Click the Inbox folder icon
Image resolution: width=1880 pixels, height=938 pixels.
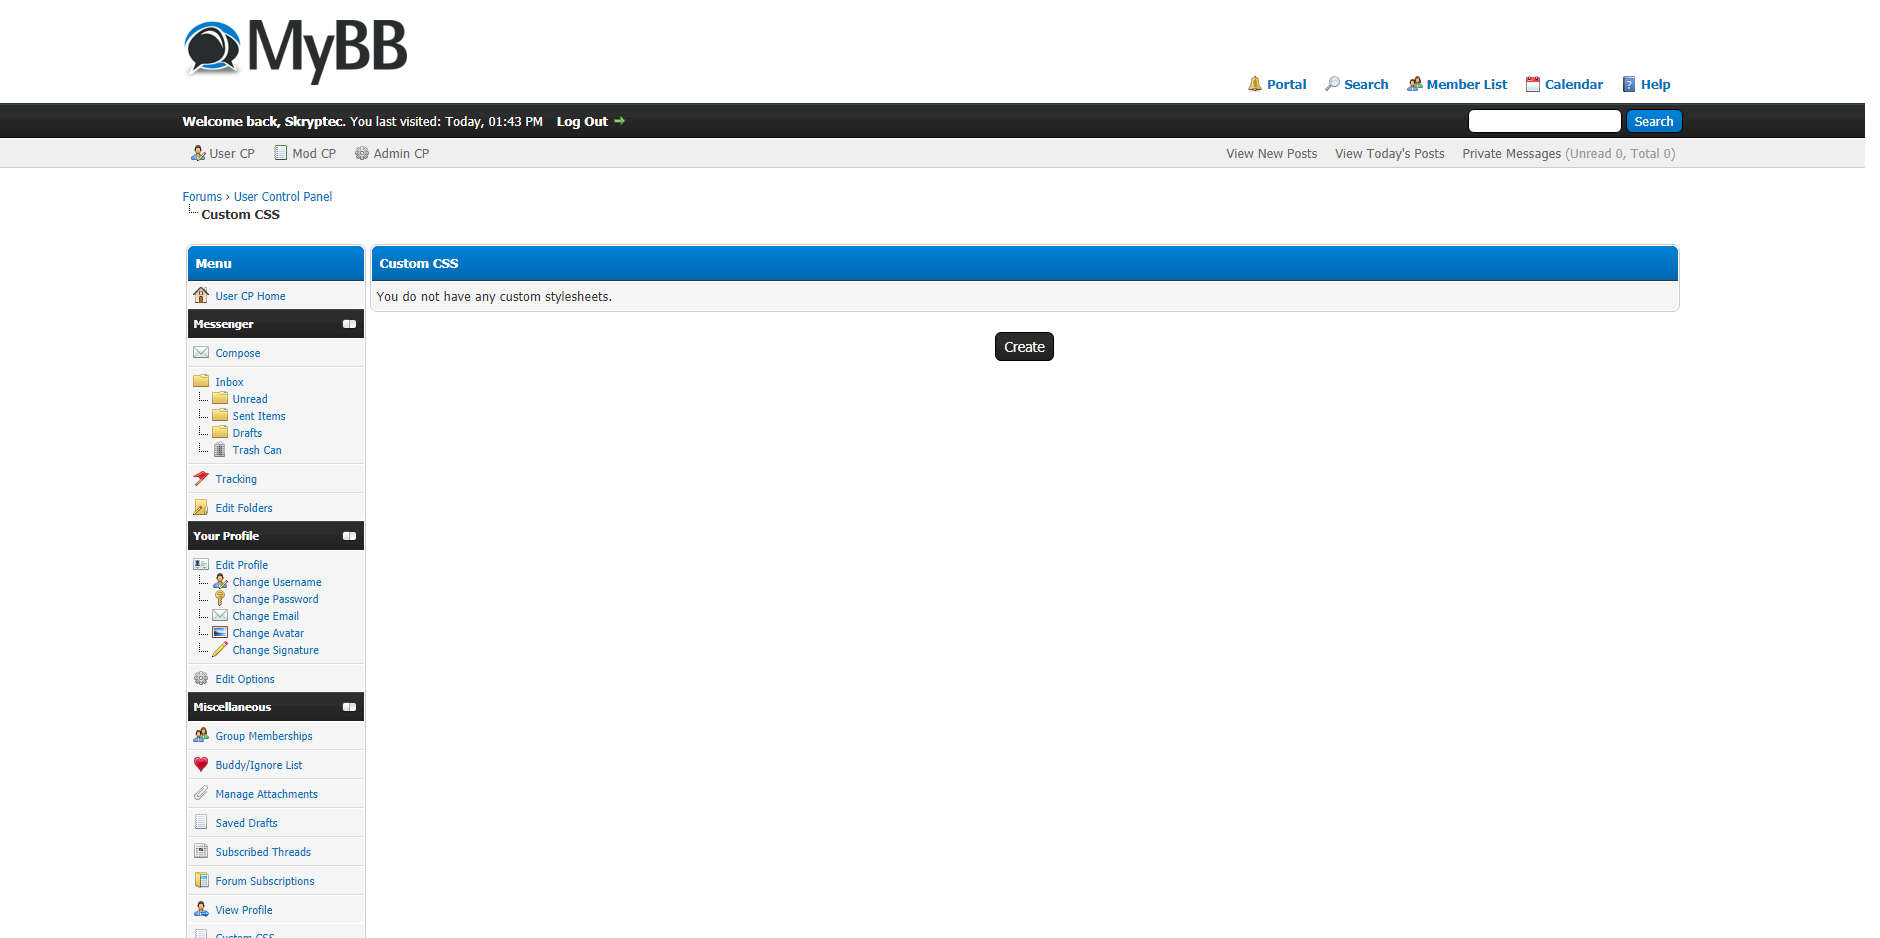click(201, 381)
